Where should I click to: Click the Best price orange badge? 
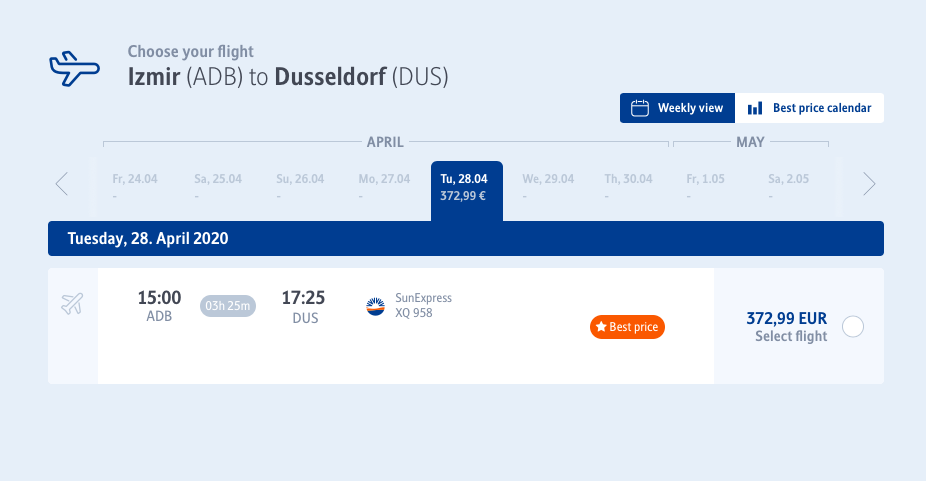click(x=627, y=327)
